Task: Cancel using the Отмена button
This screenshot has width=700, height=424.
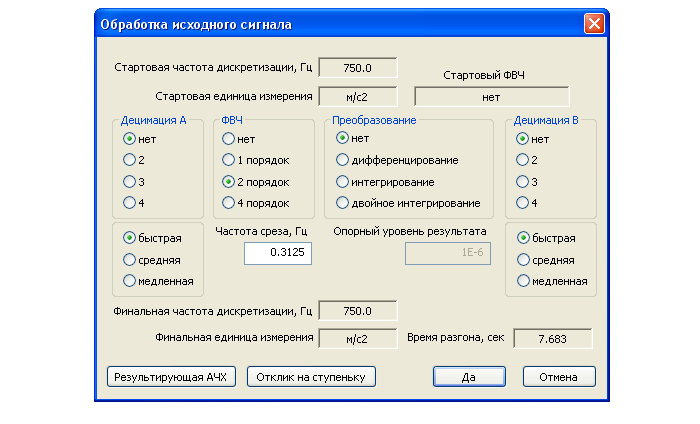Action: 559,376
